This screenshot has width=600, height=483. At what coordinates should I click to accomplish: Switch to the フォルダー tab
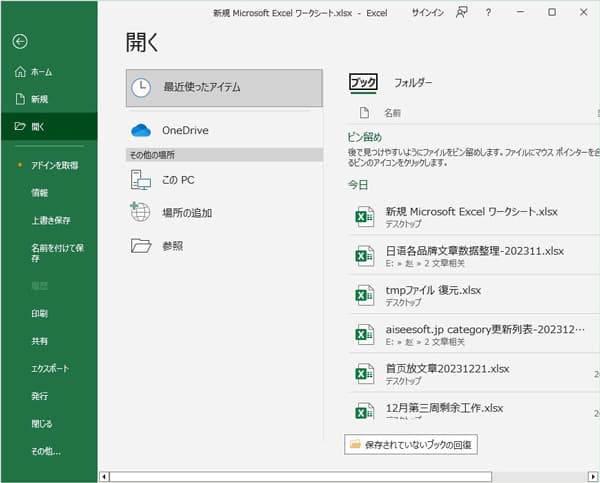point(413,83)
